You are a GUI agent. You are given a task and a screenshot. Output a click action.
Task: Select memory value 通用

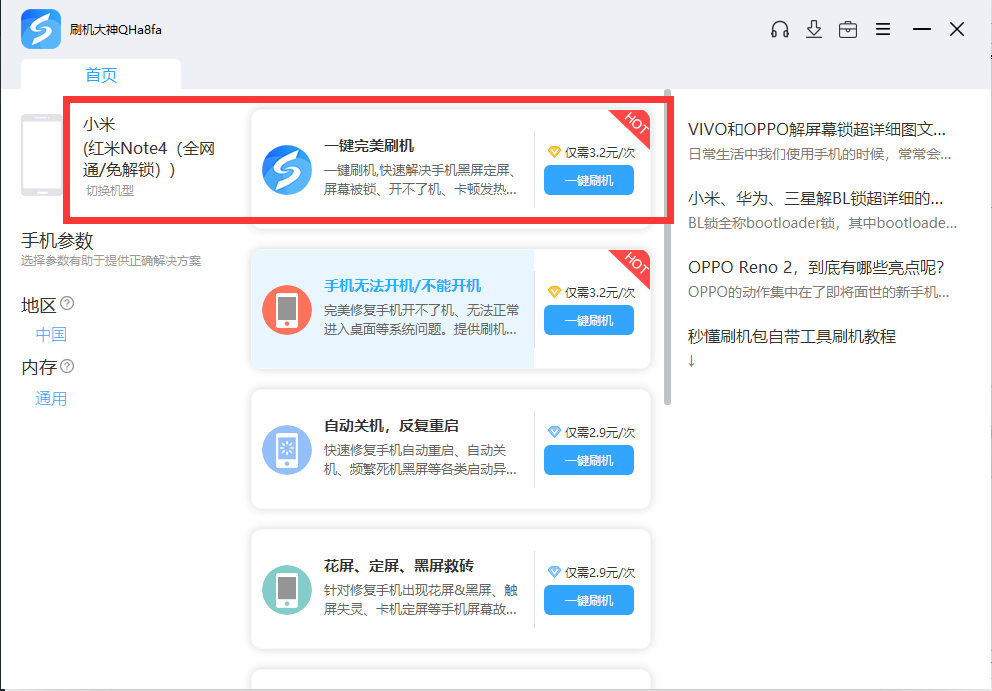pos(51,399)
